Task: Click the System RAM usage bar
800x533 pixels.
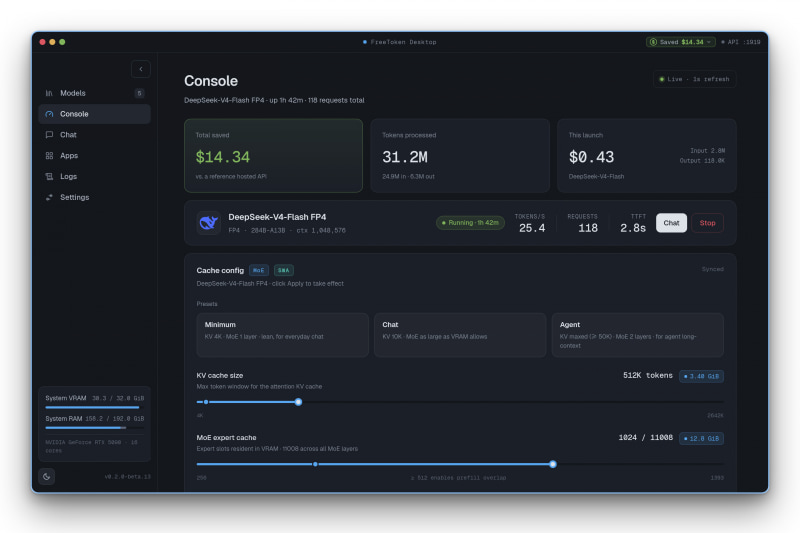Action: tap(94, 428)
